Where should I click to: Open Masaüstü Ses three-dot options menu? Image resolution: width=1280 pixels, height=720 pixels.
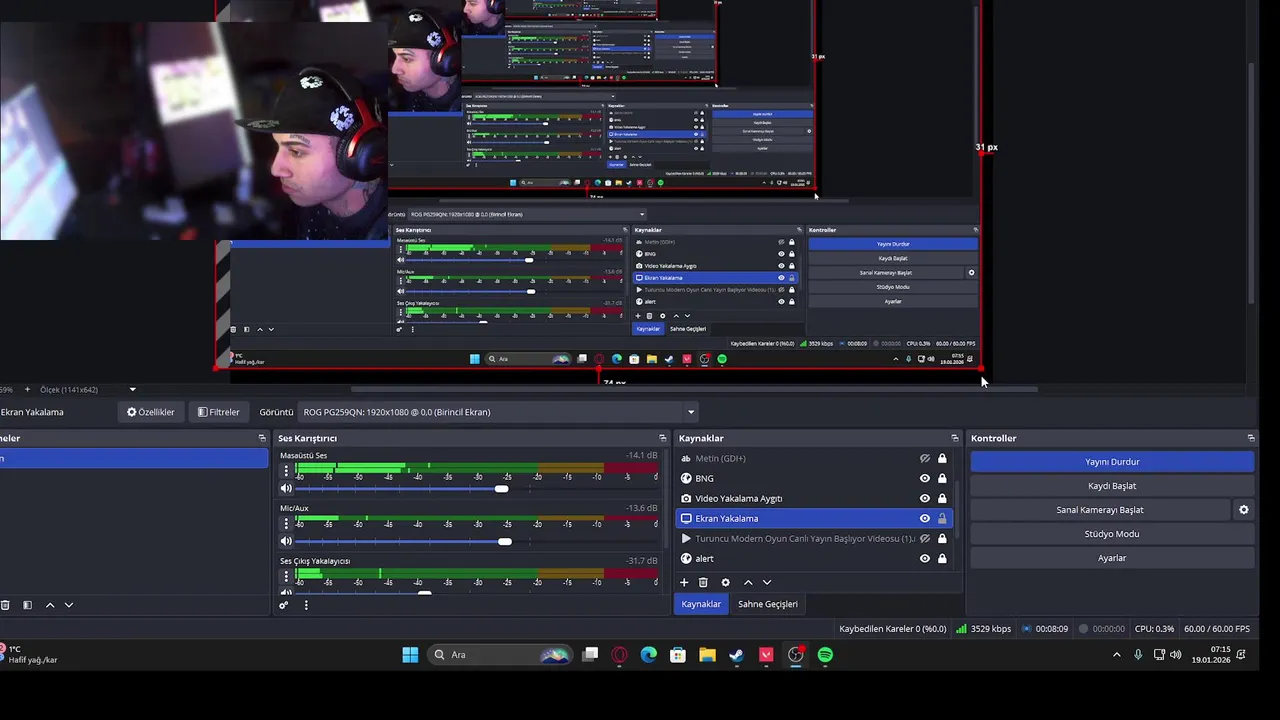point(286,470)
